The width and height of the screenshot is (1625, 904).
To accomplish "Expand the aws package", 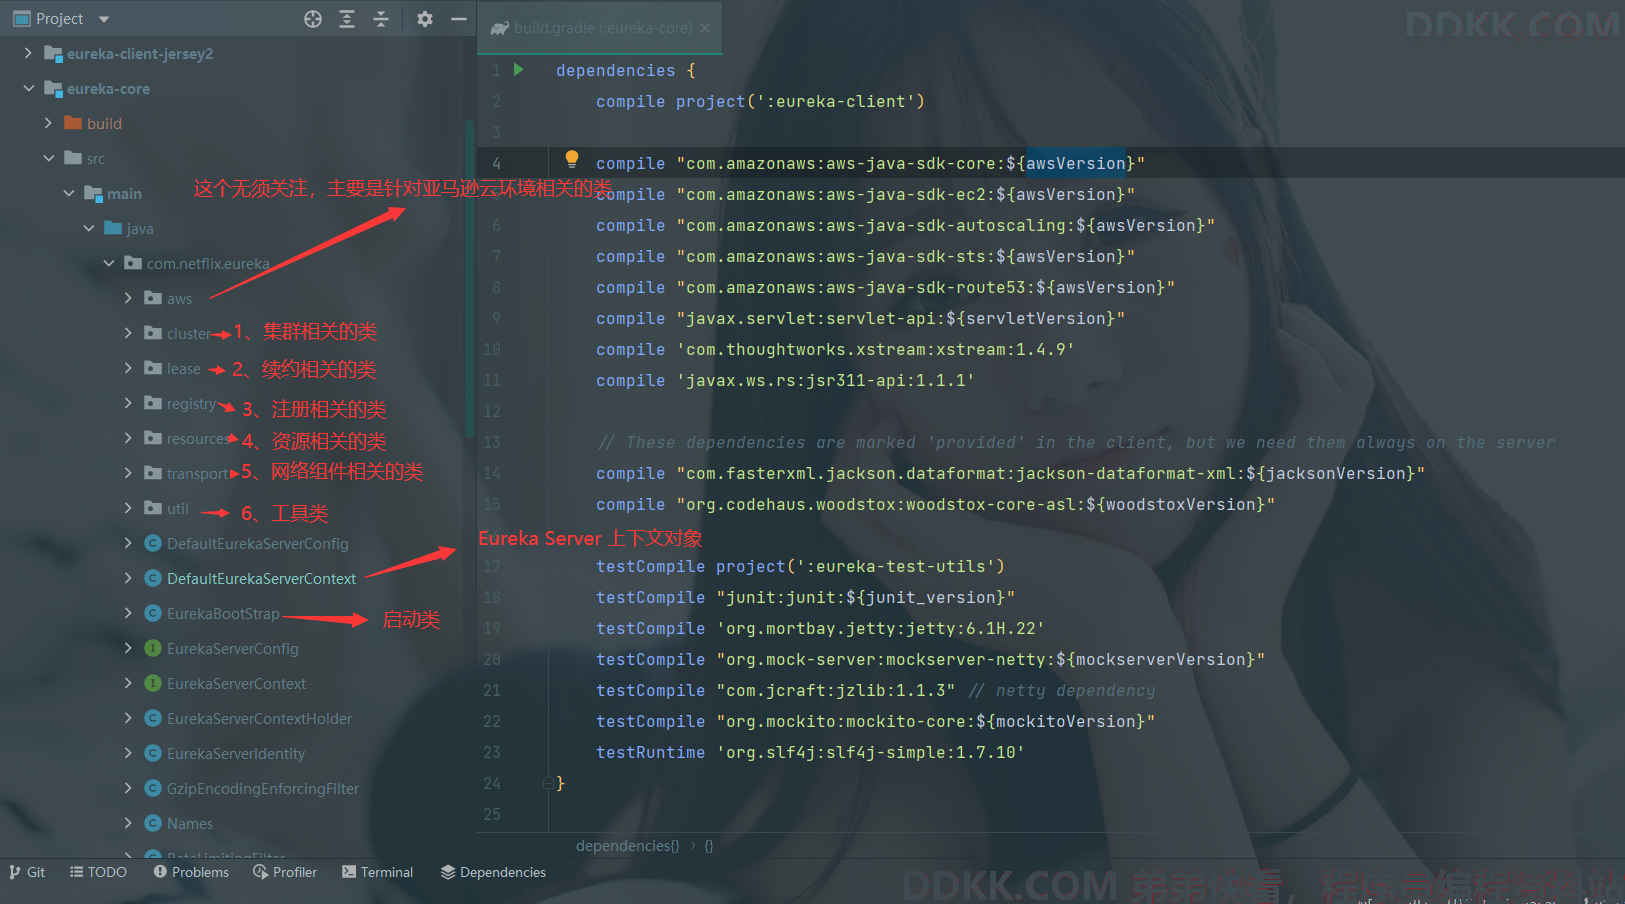I will 128,298.
